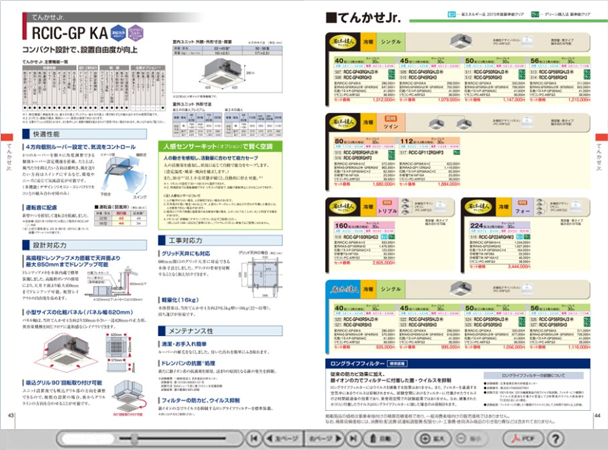The width and height of the screenshot is (608, 450).
Task: Click the 清潔・お手入れ簡単 subheading
Action: pos(184,344)
